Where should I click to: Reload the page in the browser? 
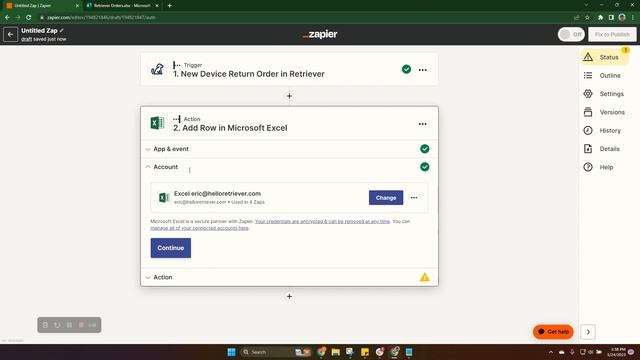(x=29, y=18)
